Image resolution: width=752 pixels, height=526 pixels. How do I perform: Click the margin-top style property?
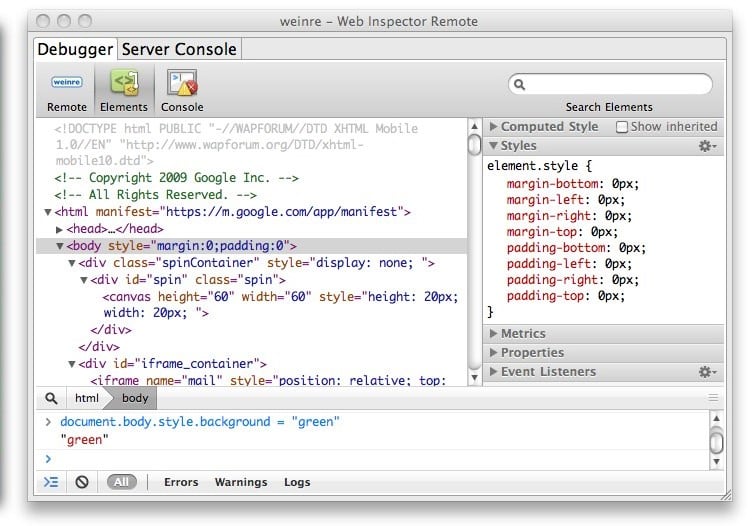[562, 232]
